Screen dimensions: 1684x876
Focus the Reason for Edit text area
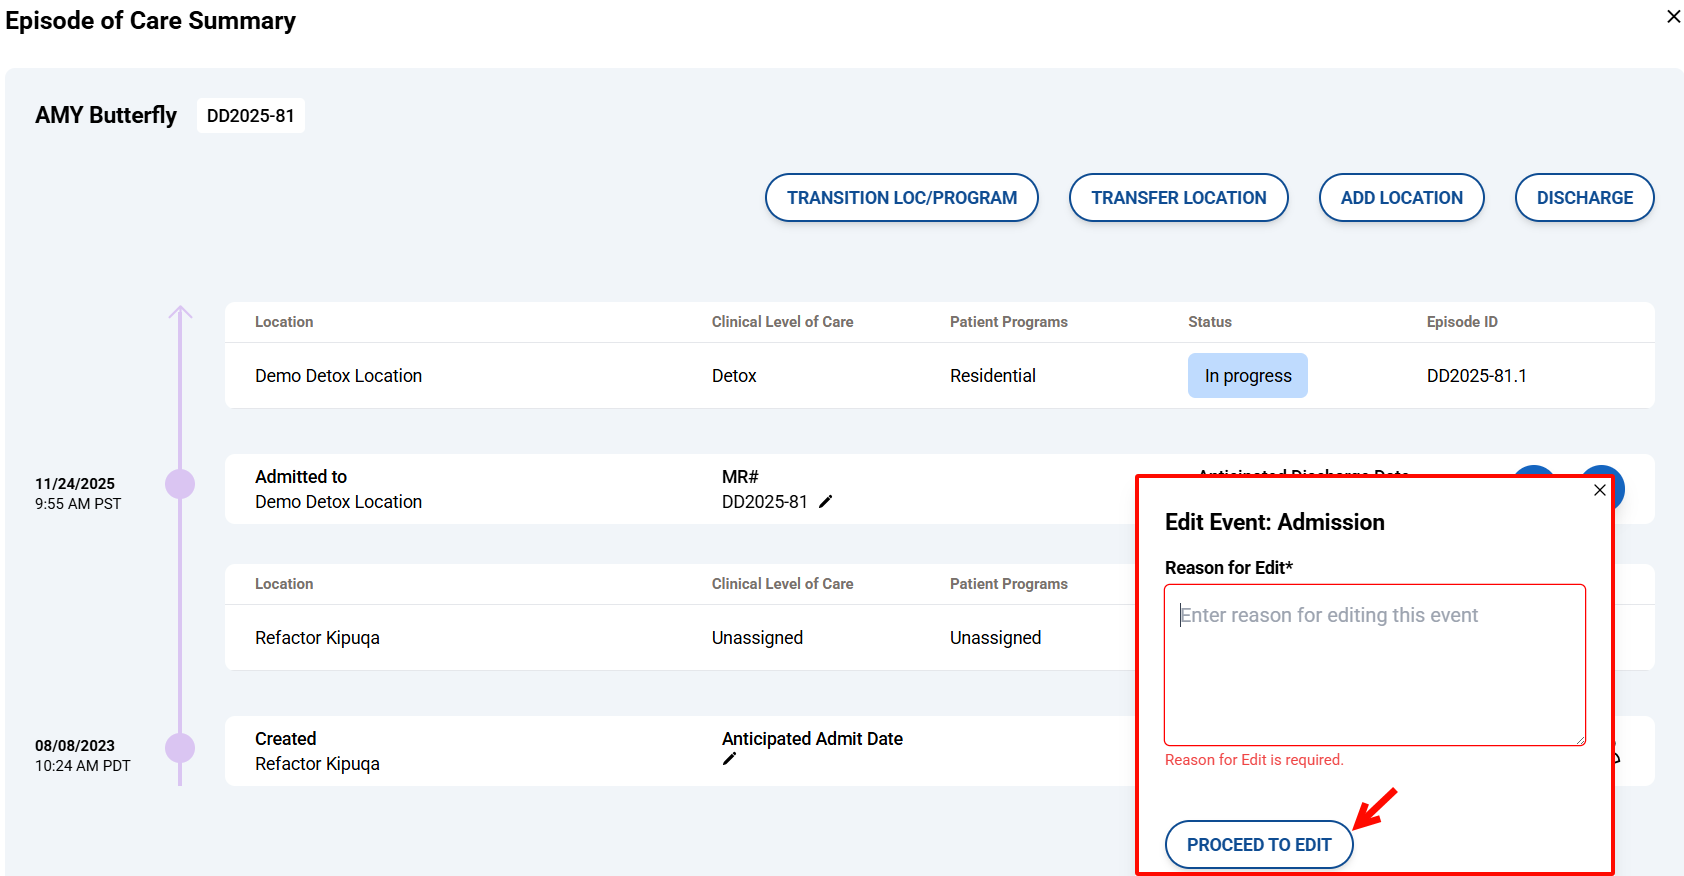point(1374,665)
